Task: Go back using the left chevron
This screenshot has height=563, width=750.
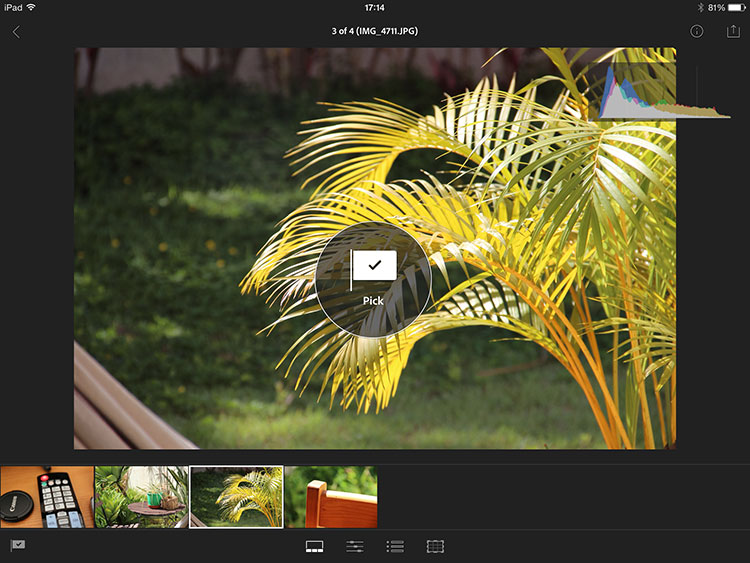Action: [x=16, y=32]
